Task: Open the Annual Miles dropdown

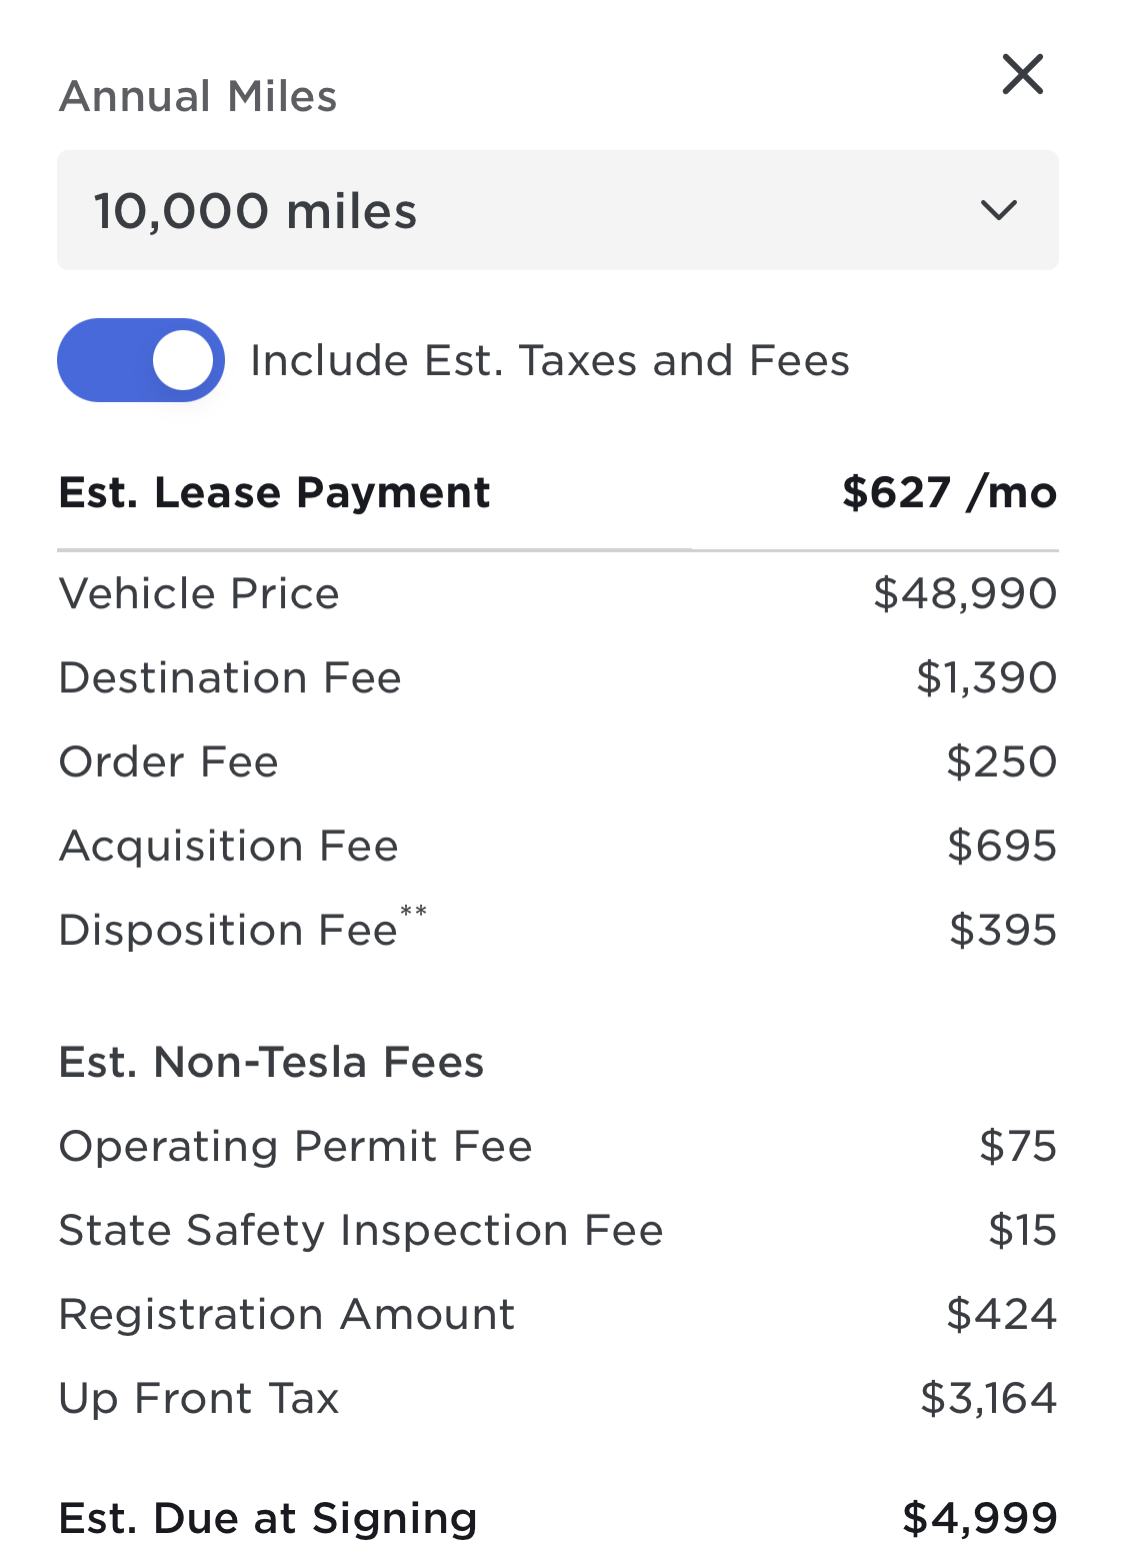Action: pos(558,210)
